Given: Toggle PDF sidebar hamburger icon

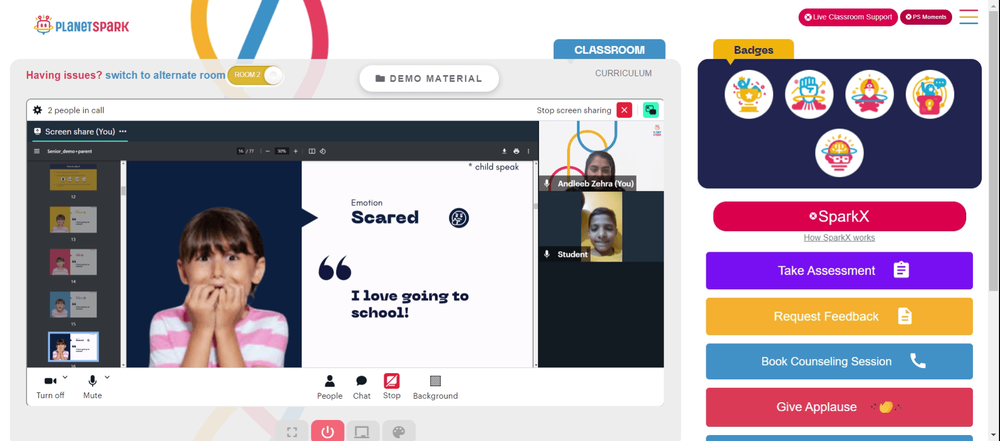Looking at the screenshot, I should [x=36, y=151].
